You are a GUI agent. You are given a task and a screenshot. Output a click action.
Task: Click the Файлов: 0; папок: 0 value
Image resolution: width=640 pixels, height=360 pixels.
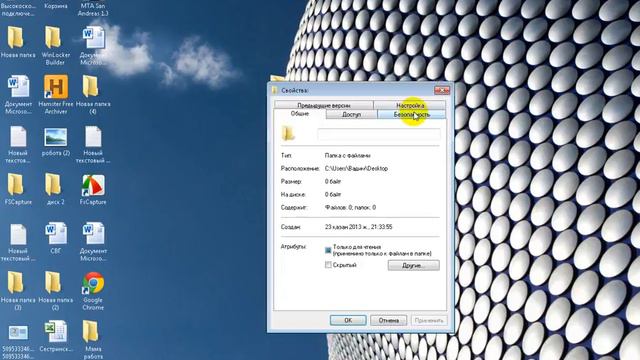[x=350, y=208]
